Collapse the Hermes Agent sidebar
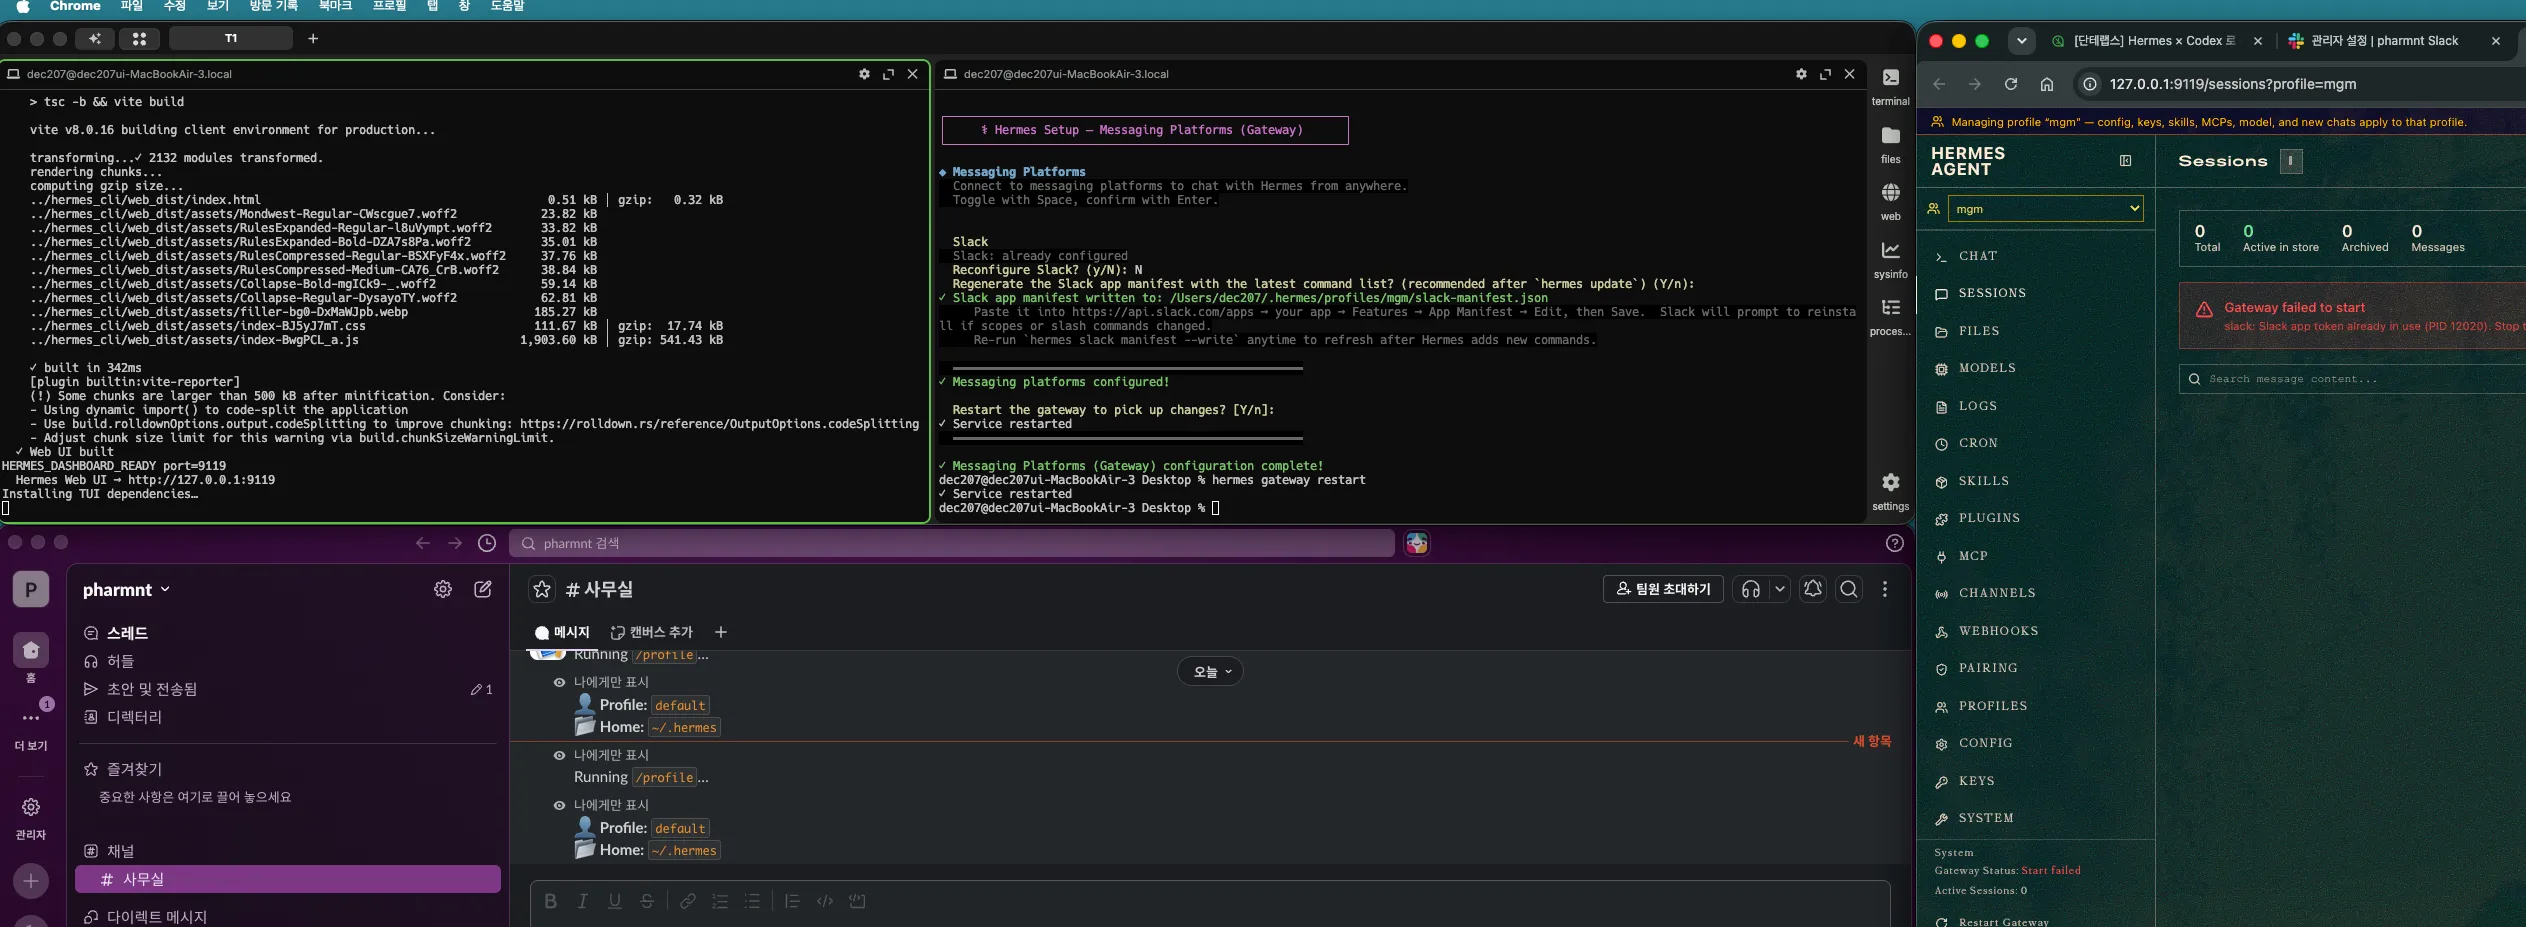 click(2125, 161)
